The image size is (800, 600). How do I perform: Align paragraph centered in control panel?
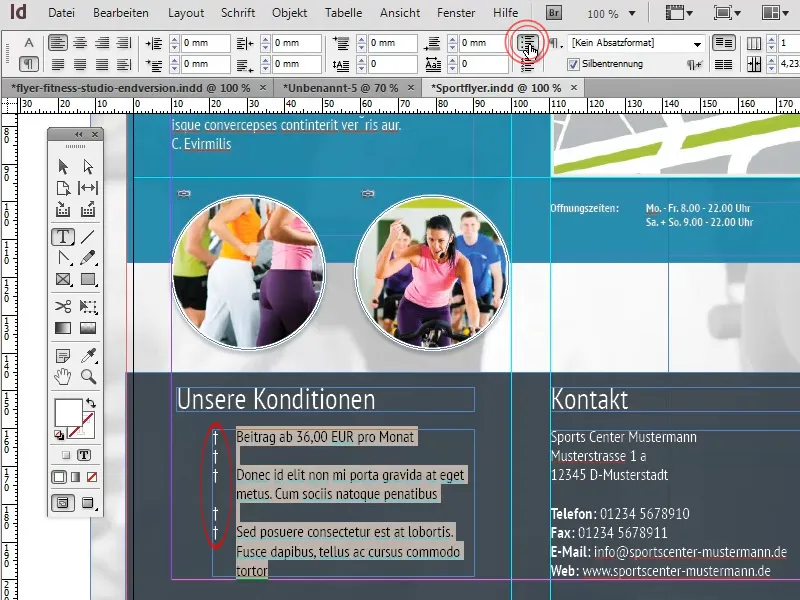coord(80,43)
